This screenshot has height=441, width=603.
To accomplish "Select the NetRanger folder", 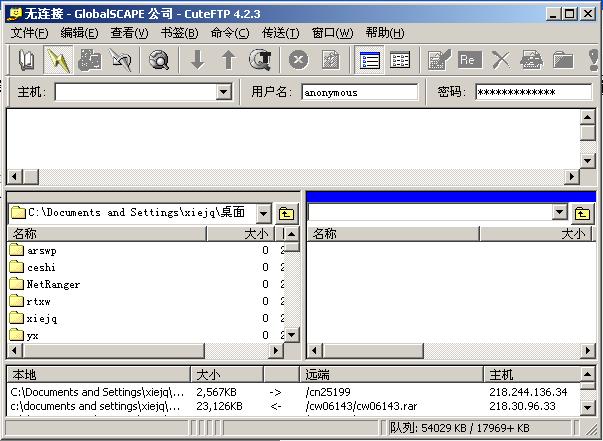I will [x=53, y=284].
